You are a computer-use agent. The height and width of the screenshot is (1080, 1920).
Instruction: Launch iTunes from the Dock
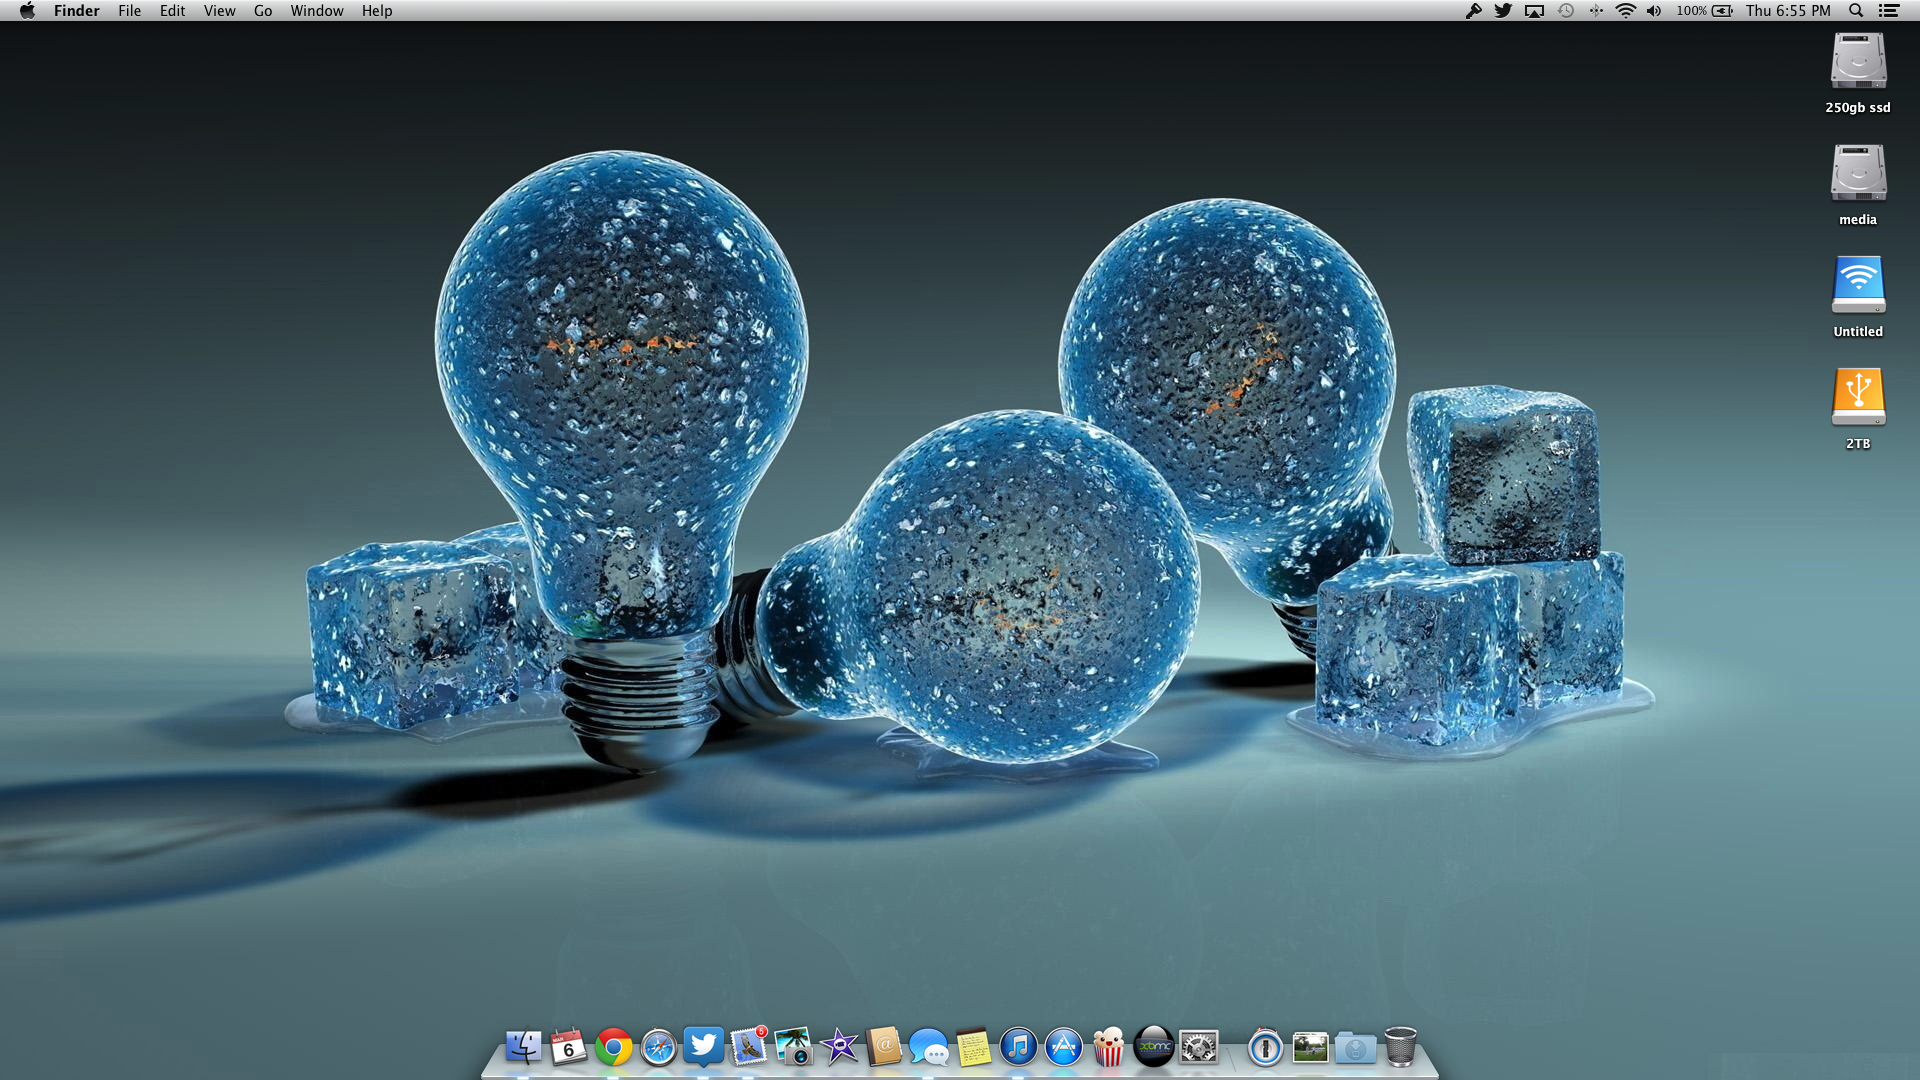tap(1018, 1047)
